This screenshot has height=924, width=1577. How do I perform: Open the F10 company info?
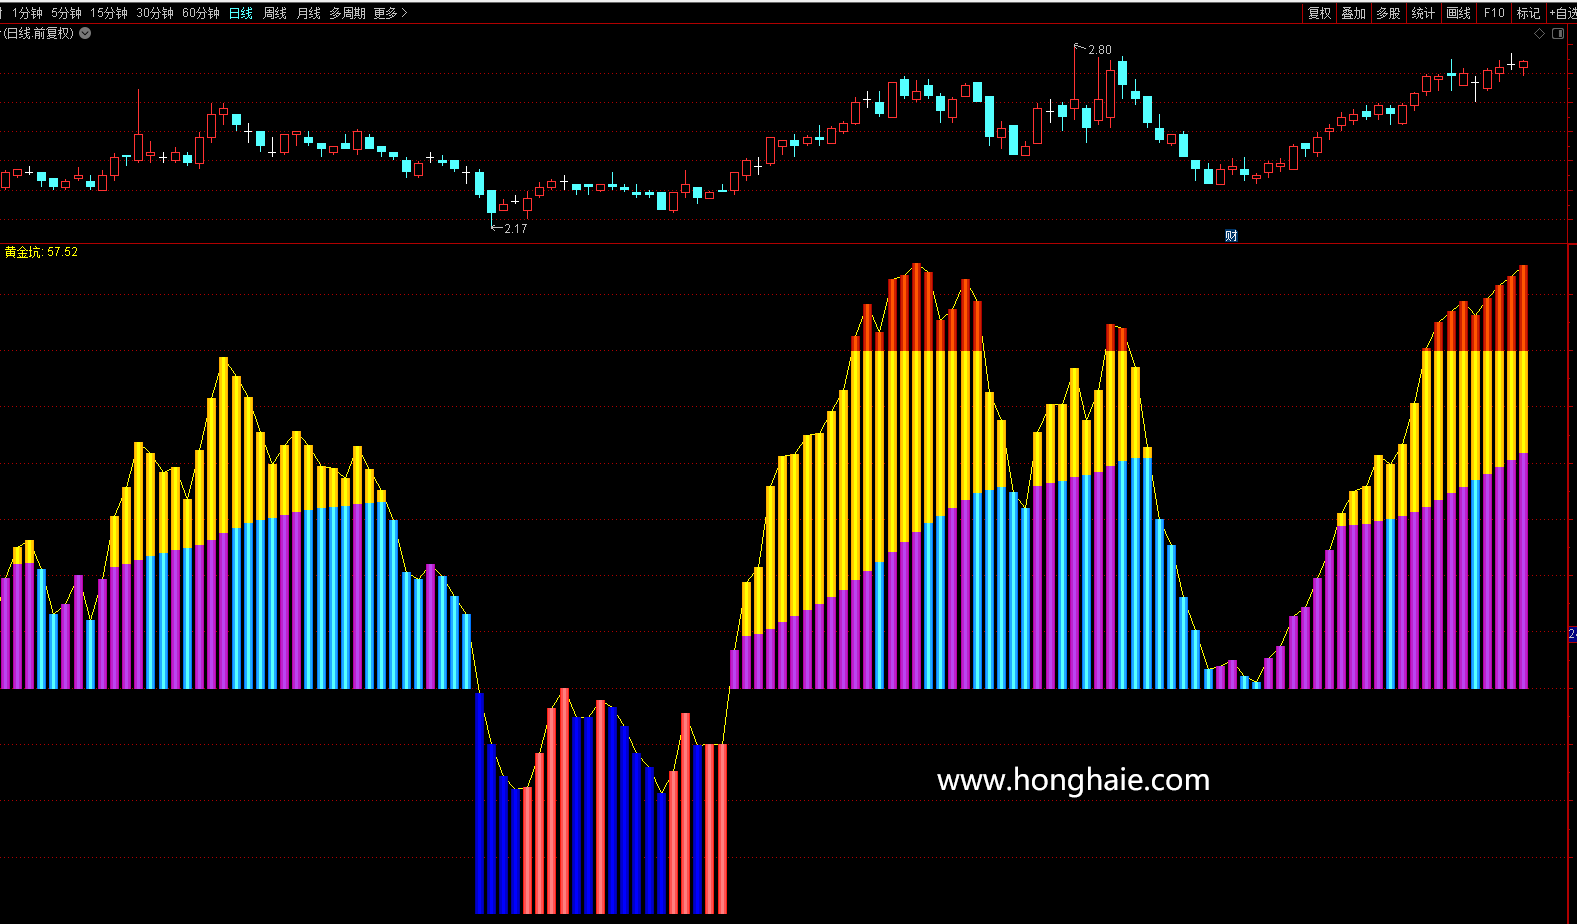point(1494,13)
